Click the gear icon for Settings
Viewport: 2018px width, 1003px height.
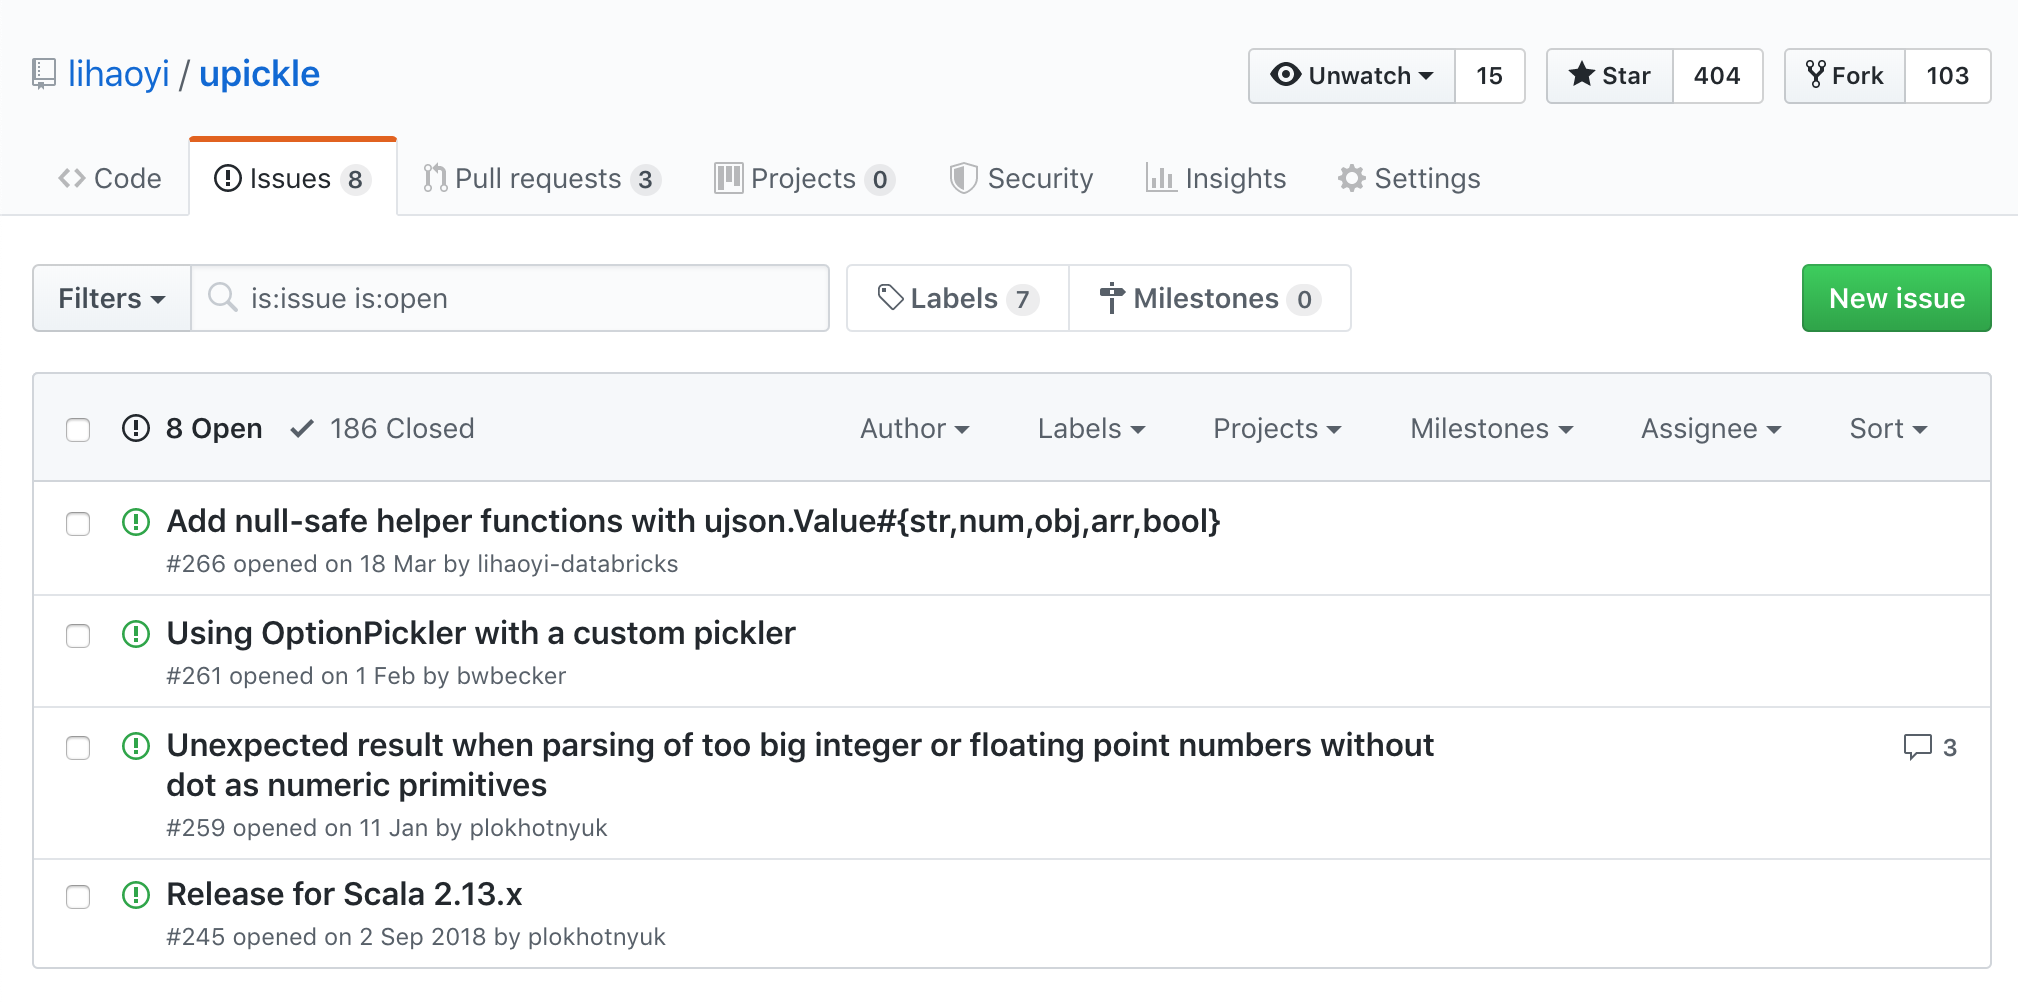click(1351, 178)
